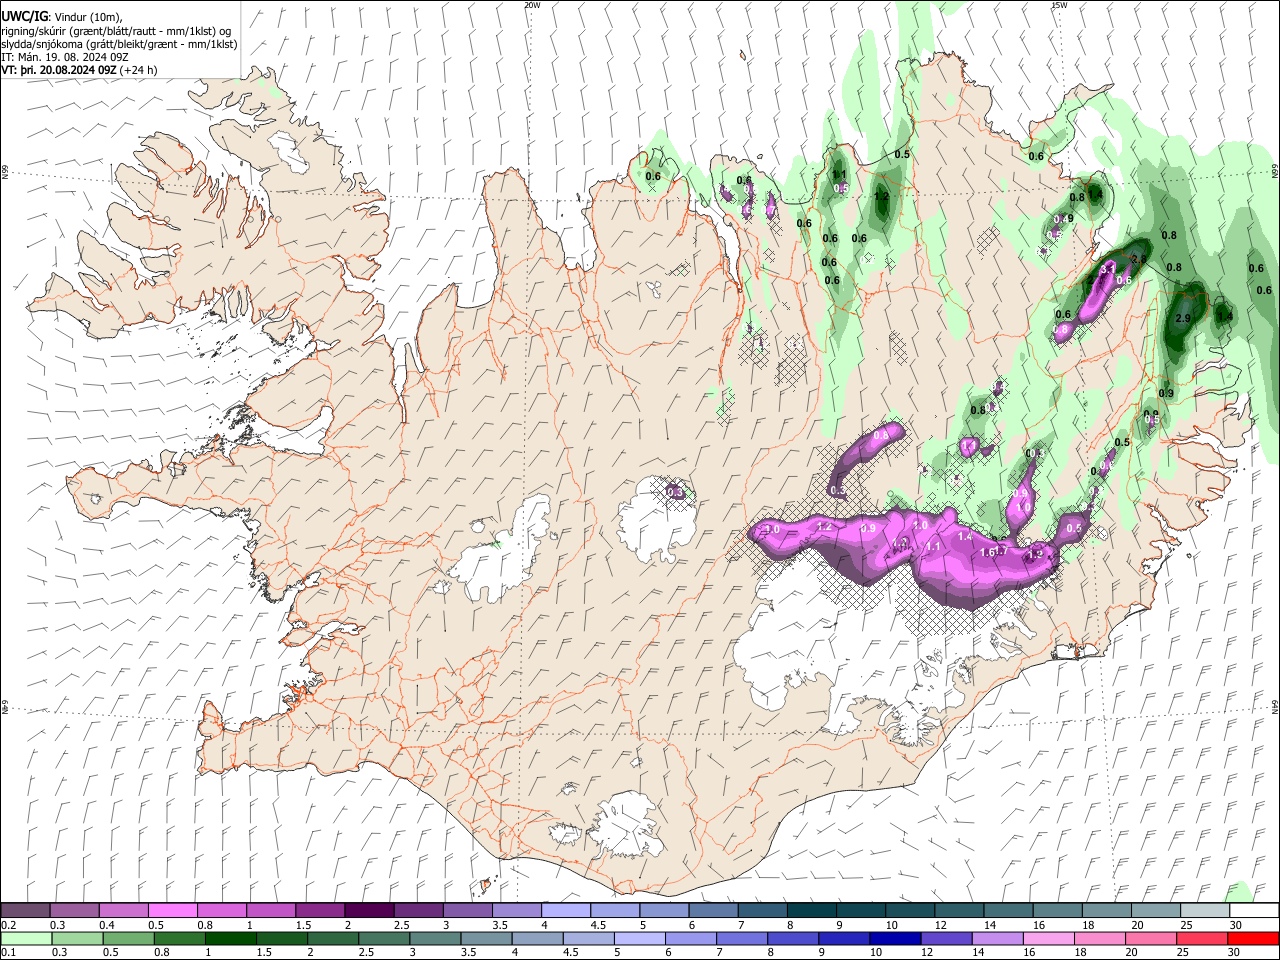Click the '20W' longitude label
Image resolution: width=1280 pixels, height=960 pixels.
(x=532, y=4)
